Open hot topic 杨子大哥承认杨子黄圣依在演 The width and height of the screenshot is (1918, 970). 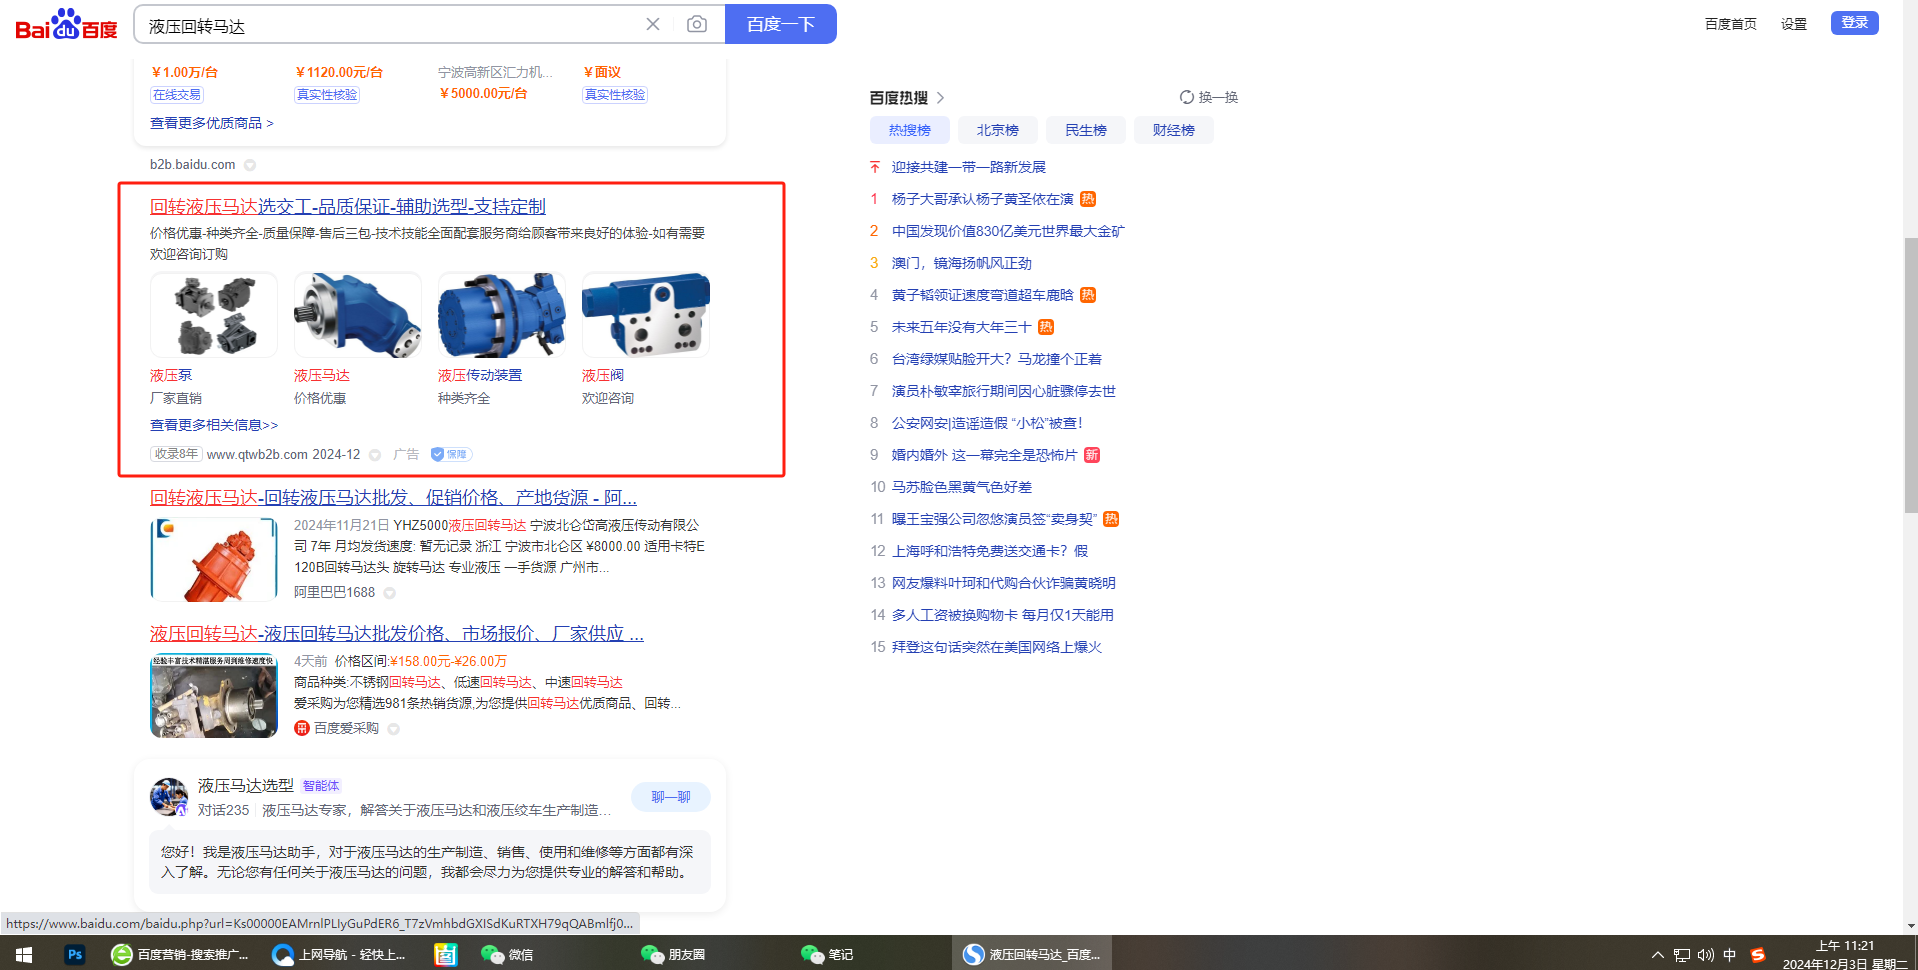(983, 199)
